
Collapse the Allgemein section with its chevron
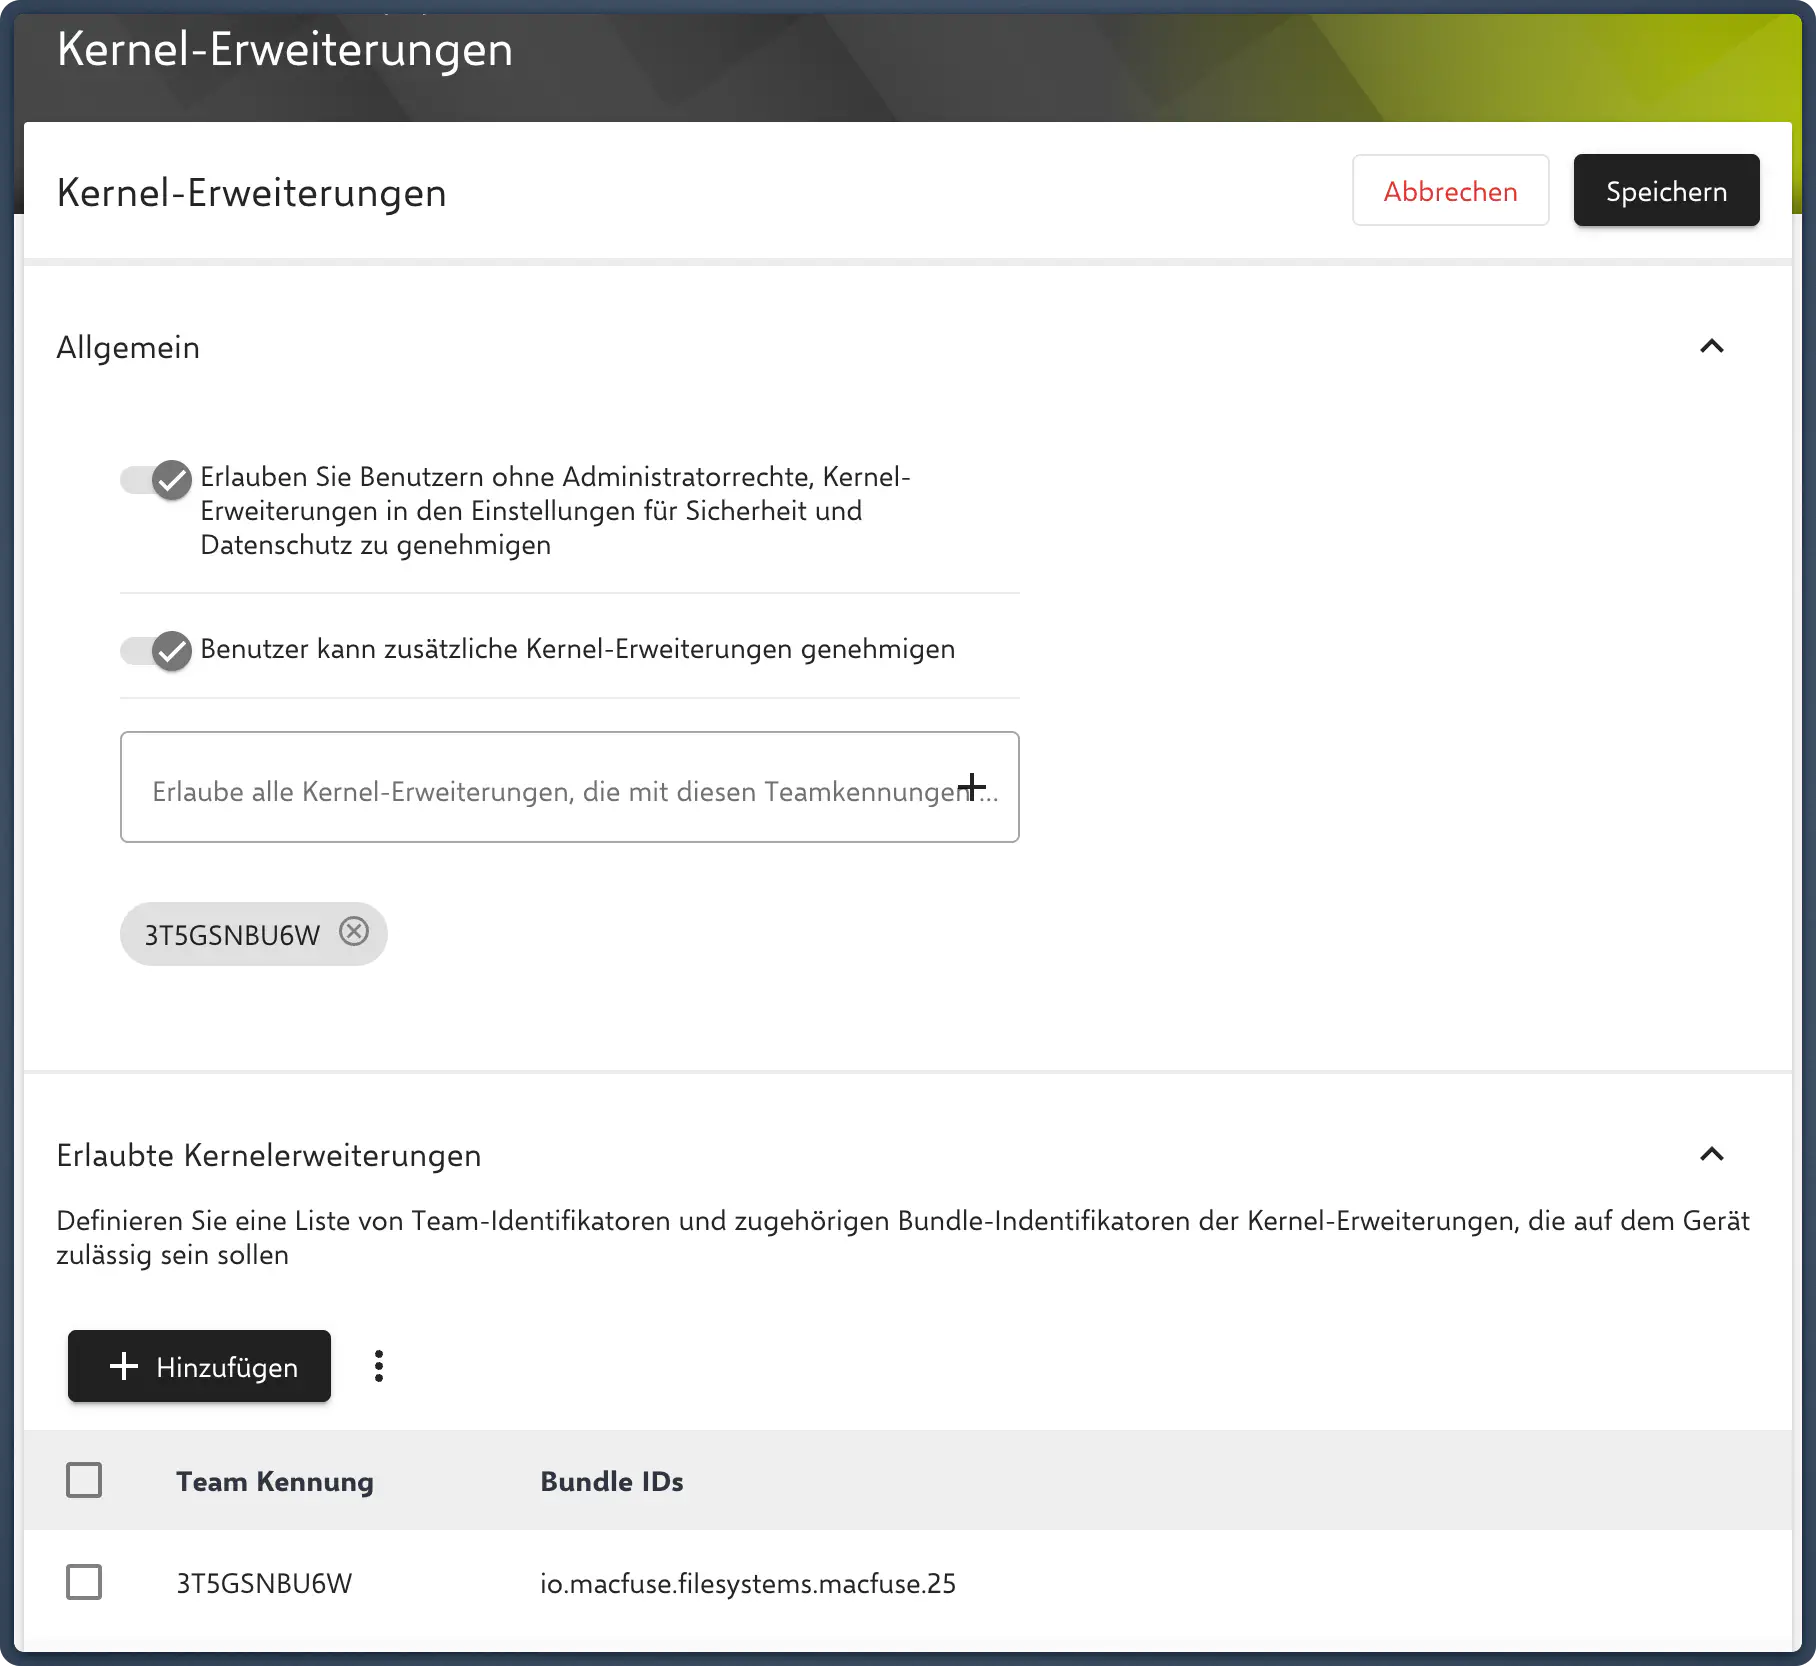pyautogui.click(x=1711, y=347)
